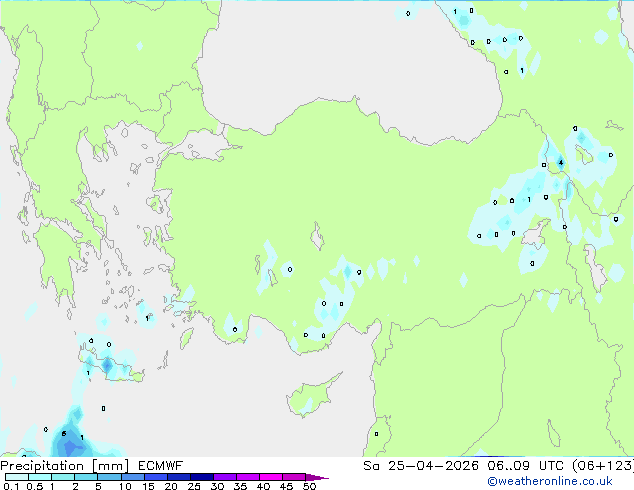Select the 35–40 mm magenta legend swatch
Viewport: 634px width, 490px height.
(x=247, y=477)
